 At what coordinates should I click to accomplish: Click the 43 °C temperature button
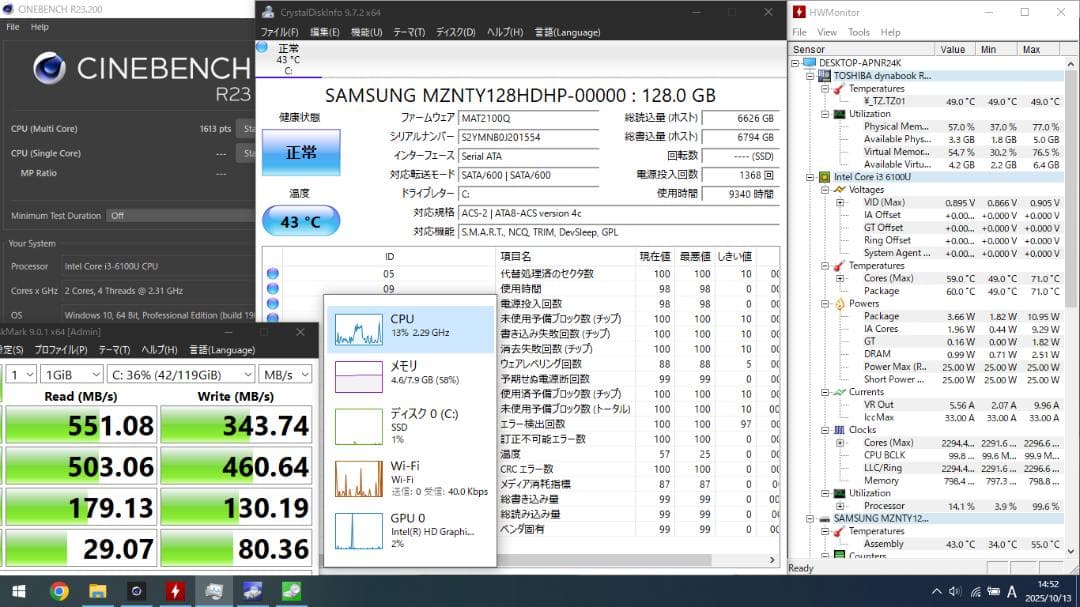click(x=301, y=221)
